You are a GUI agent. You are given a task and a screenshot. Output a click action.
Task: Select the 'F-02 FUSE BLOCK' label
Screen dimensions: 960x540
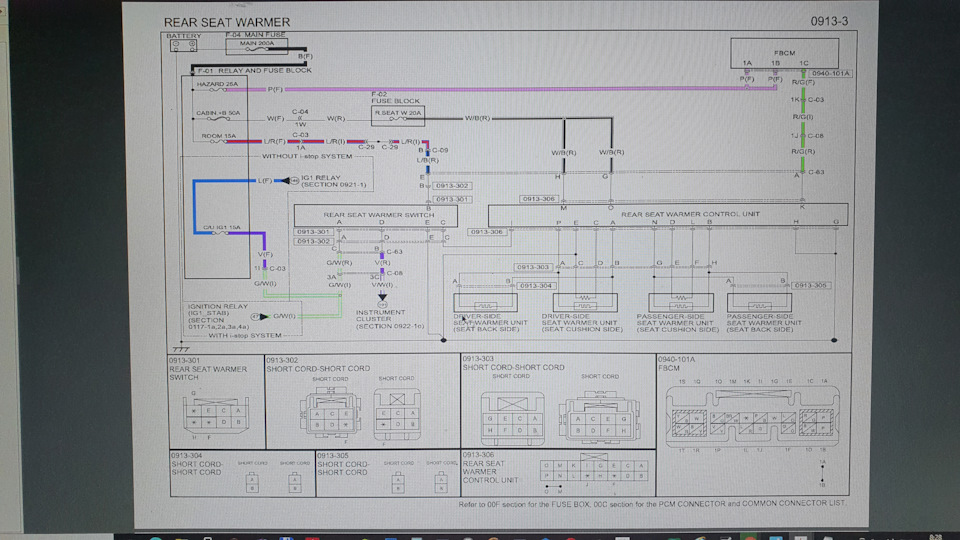click(x=396, y=97)
